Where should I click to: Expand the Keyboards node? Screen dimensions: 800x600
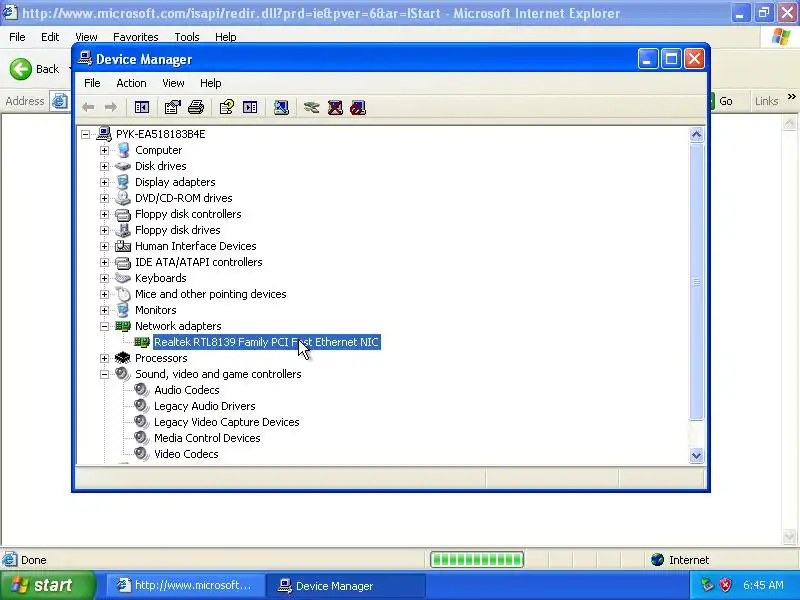click(105, 278)
